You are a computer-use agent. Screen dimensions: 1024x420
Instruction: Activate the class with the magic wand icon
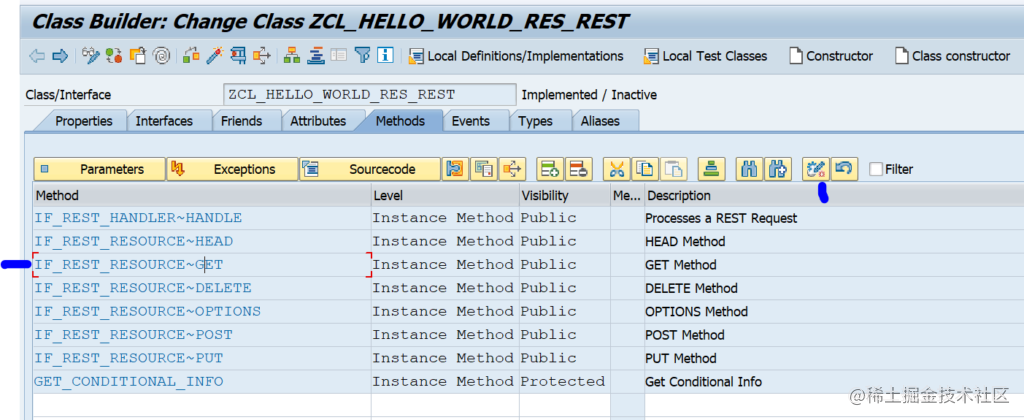coord(215,56)
